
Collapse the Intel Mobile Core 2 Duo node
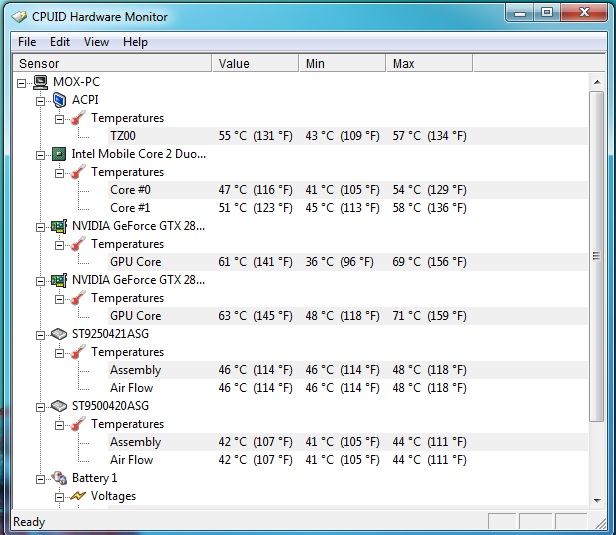point(40,156)
